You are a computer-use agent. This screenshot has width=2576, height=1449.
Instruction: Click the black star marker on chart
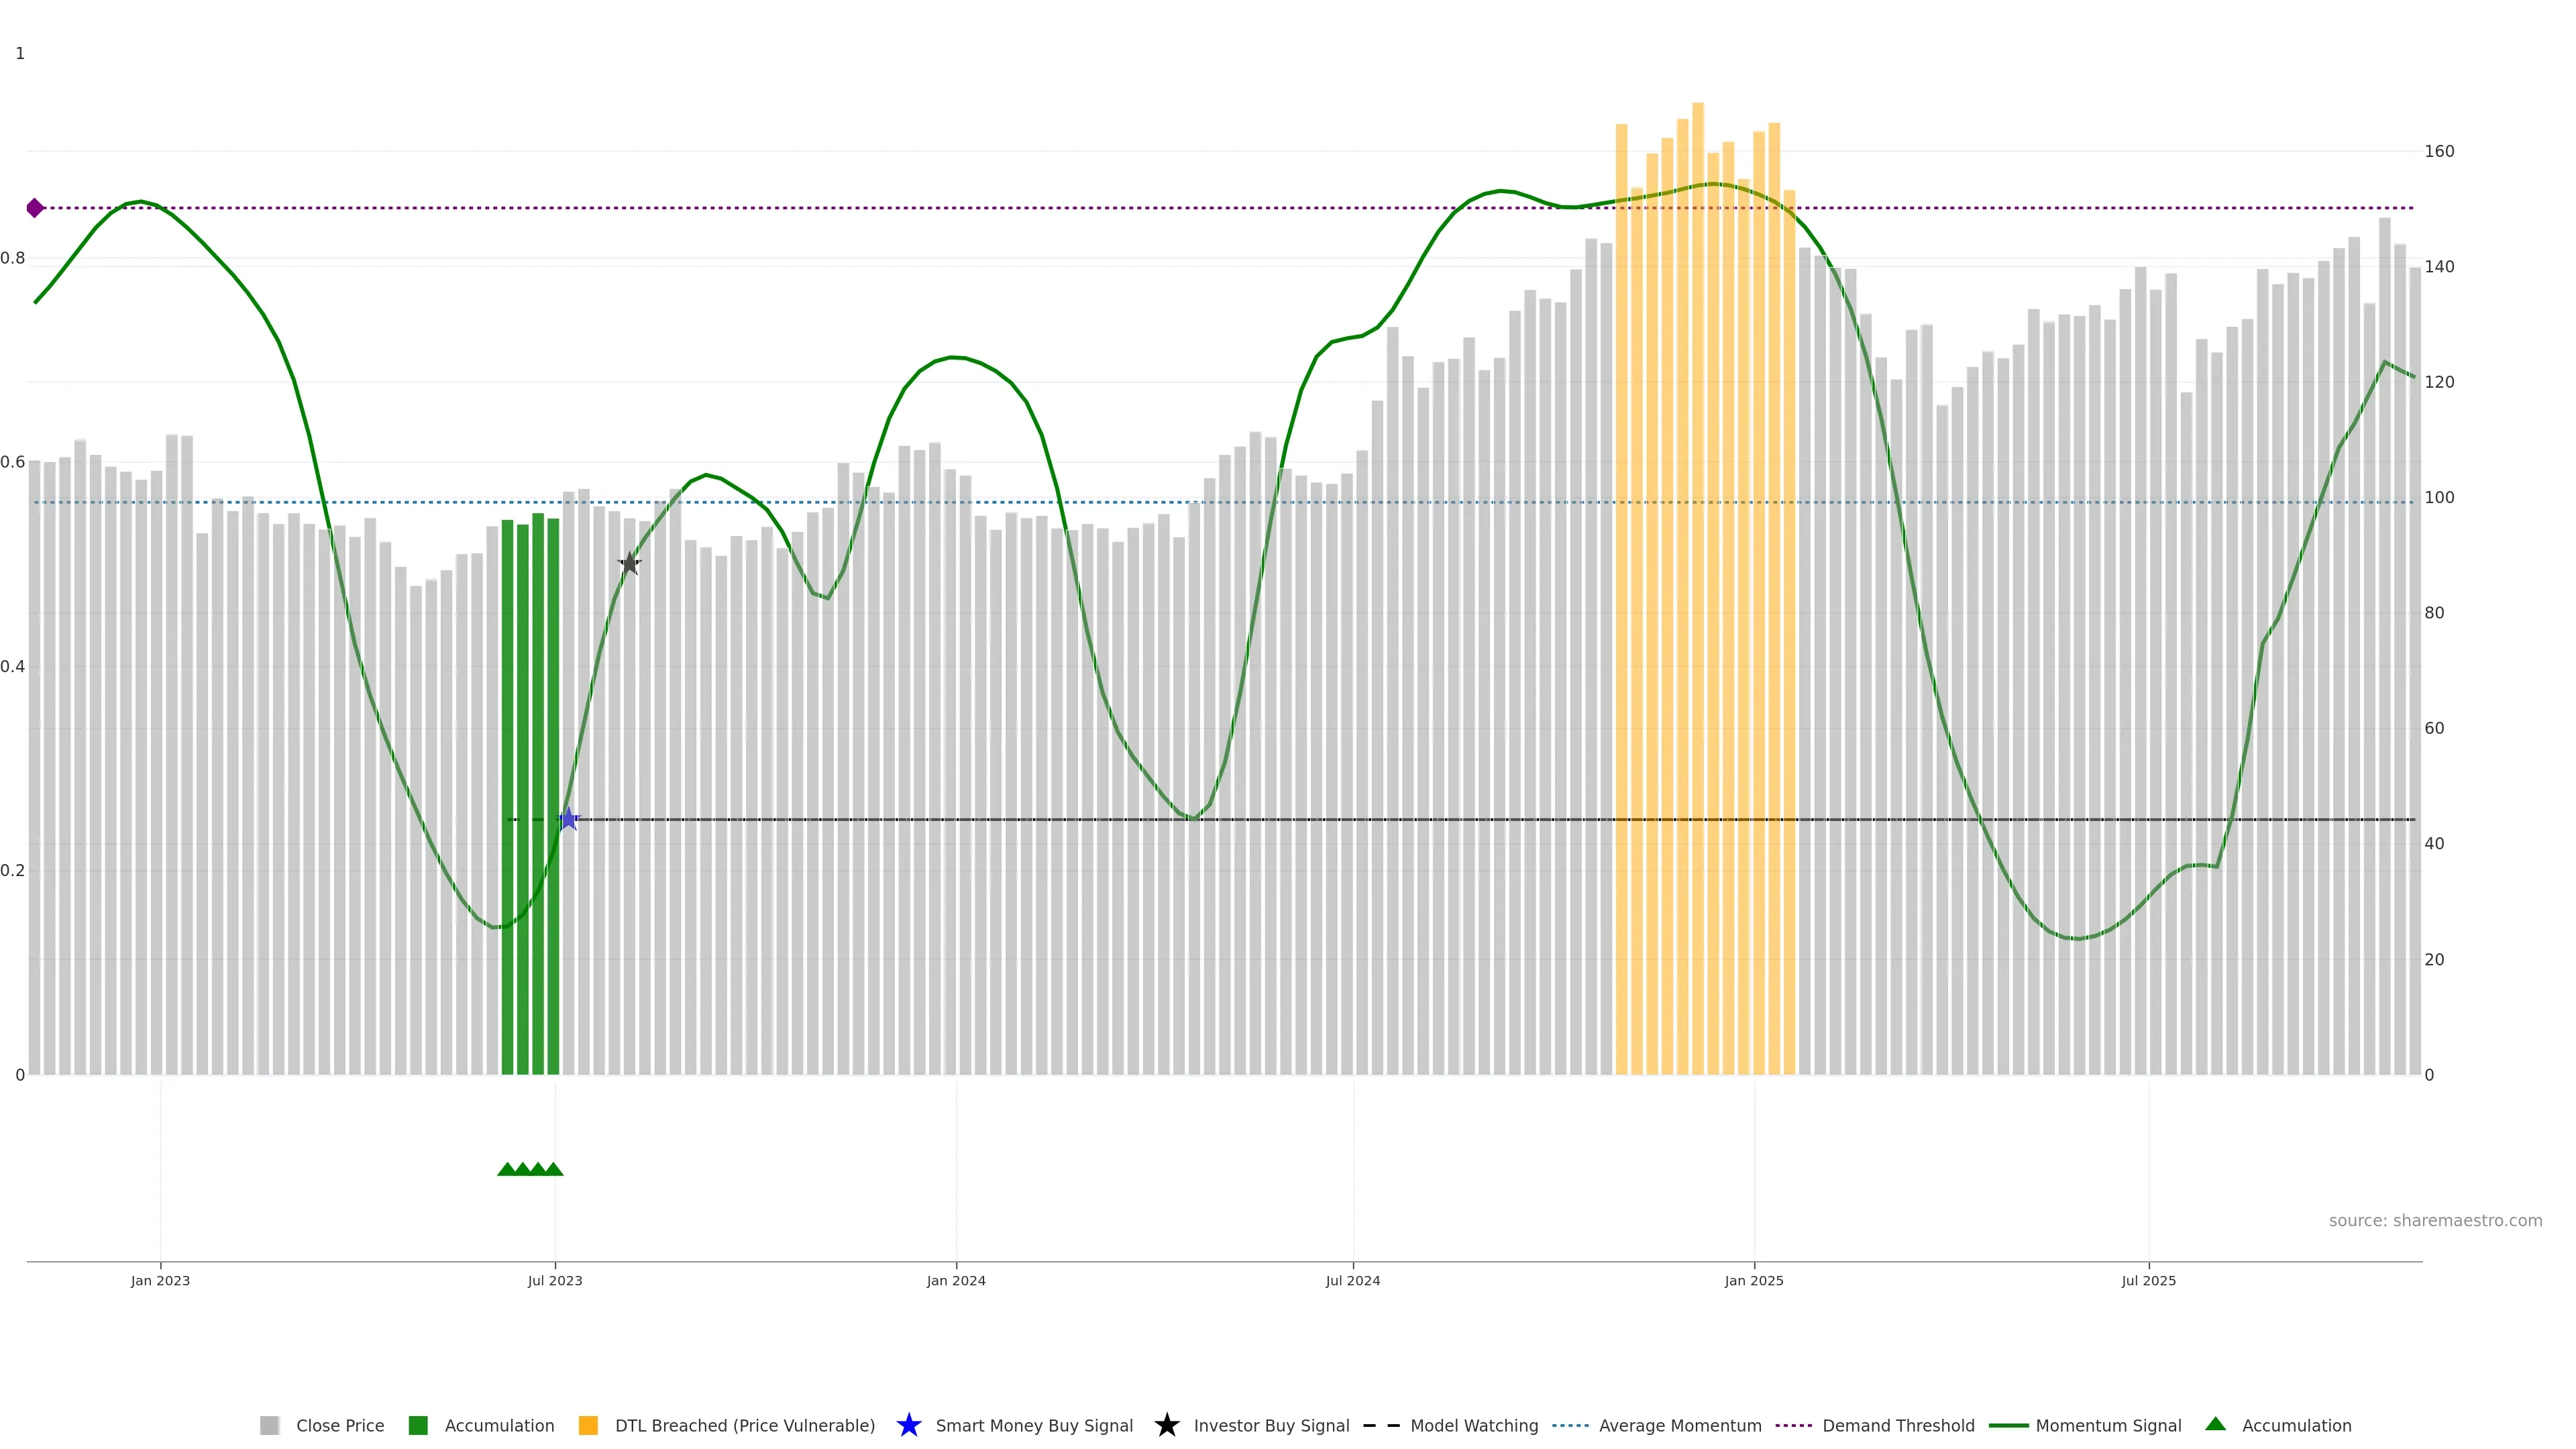[629, 564]
